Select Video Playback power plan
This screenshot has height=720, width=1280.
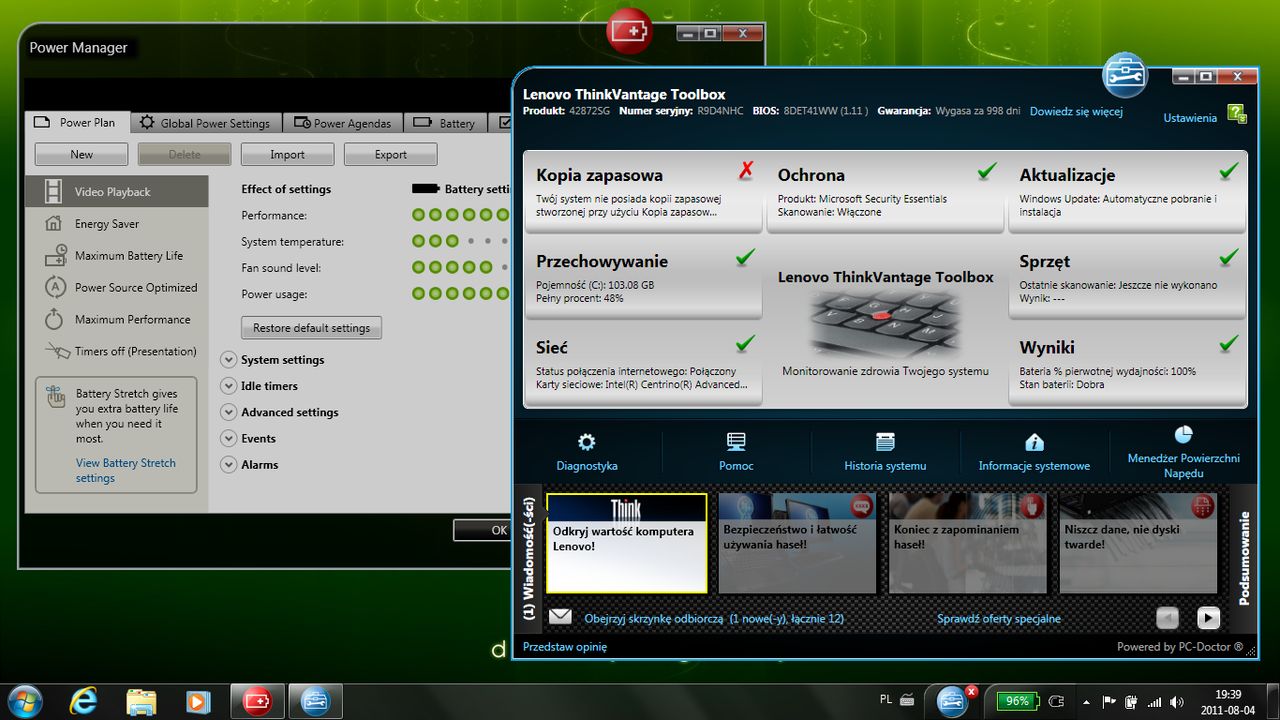[x=117, y=192]
